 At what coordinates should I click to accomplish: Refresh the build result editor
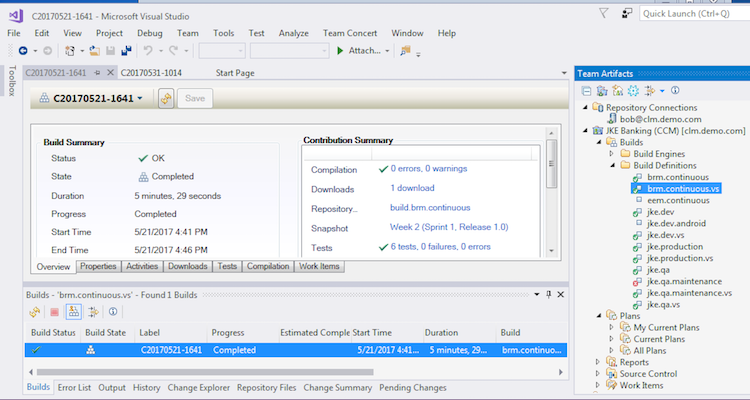click(166, 98)
